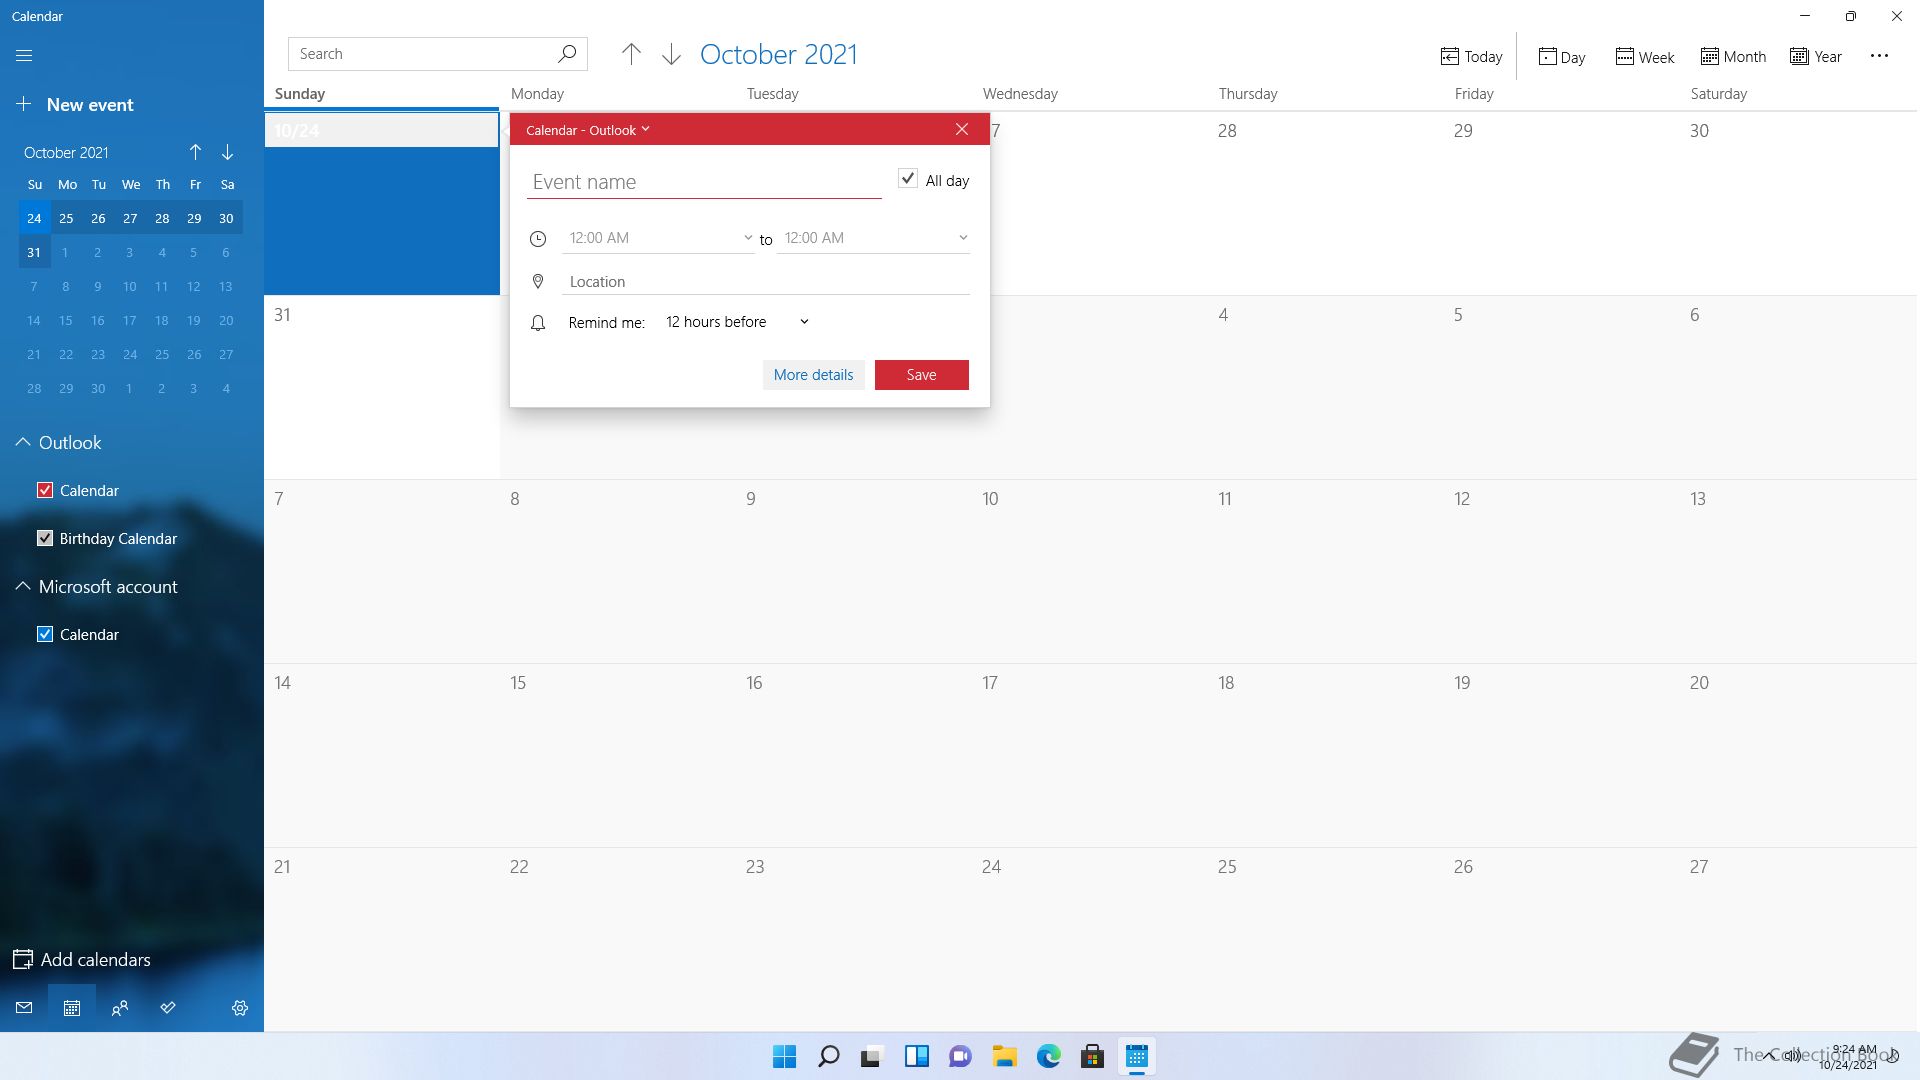The image size is (1920, 1080).
Task: Collapse the Microsoft account section
Action: [23, 586]
